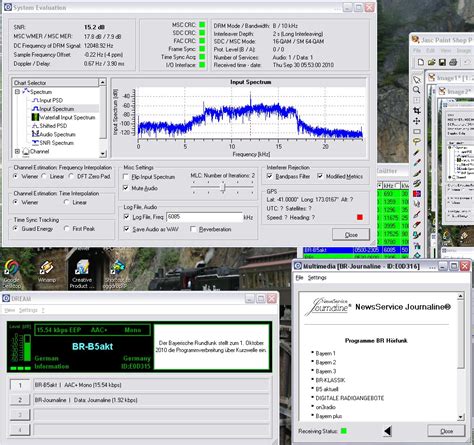Select BR-B5akt row in station list

pyautogui.click(x=356, y=250)
